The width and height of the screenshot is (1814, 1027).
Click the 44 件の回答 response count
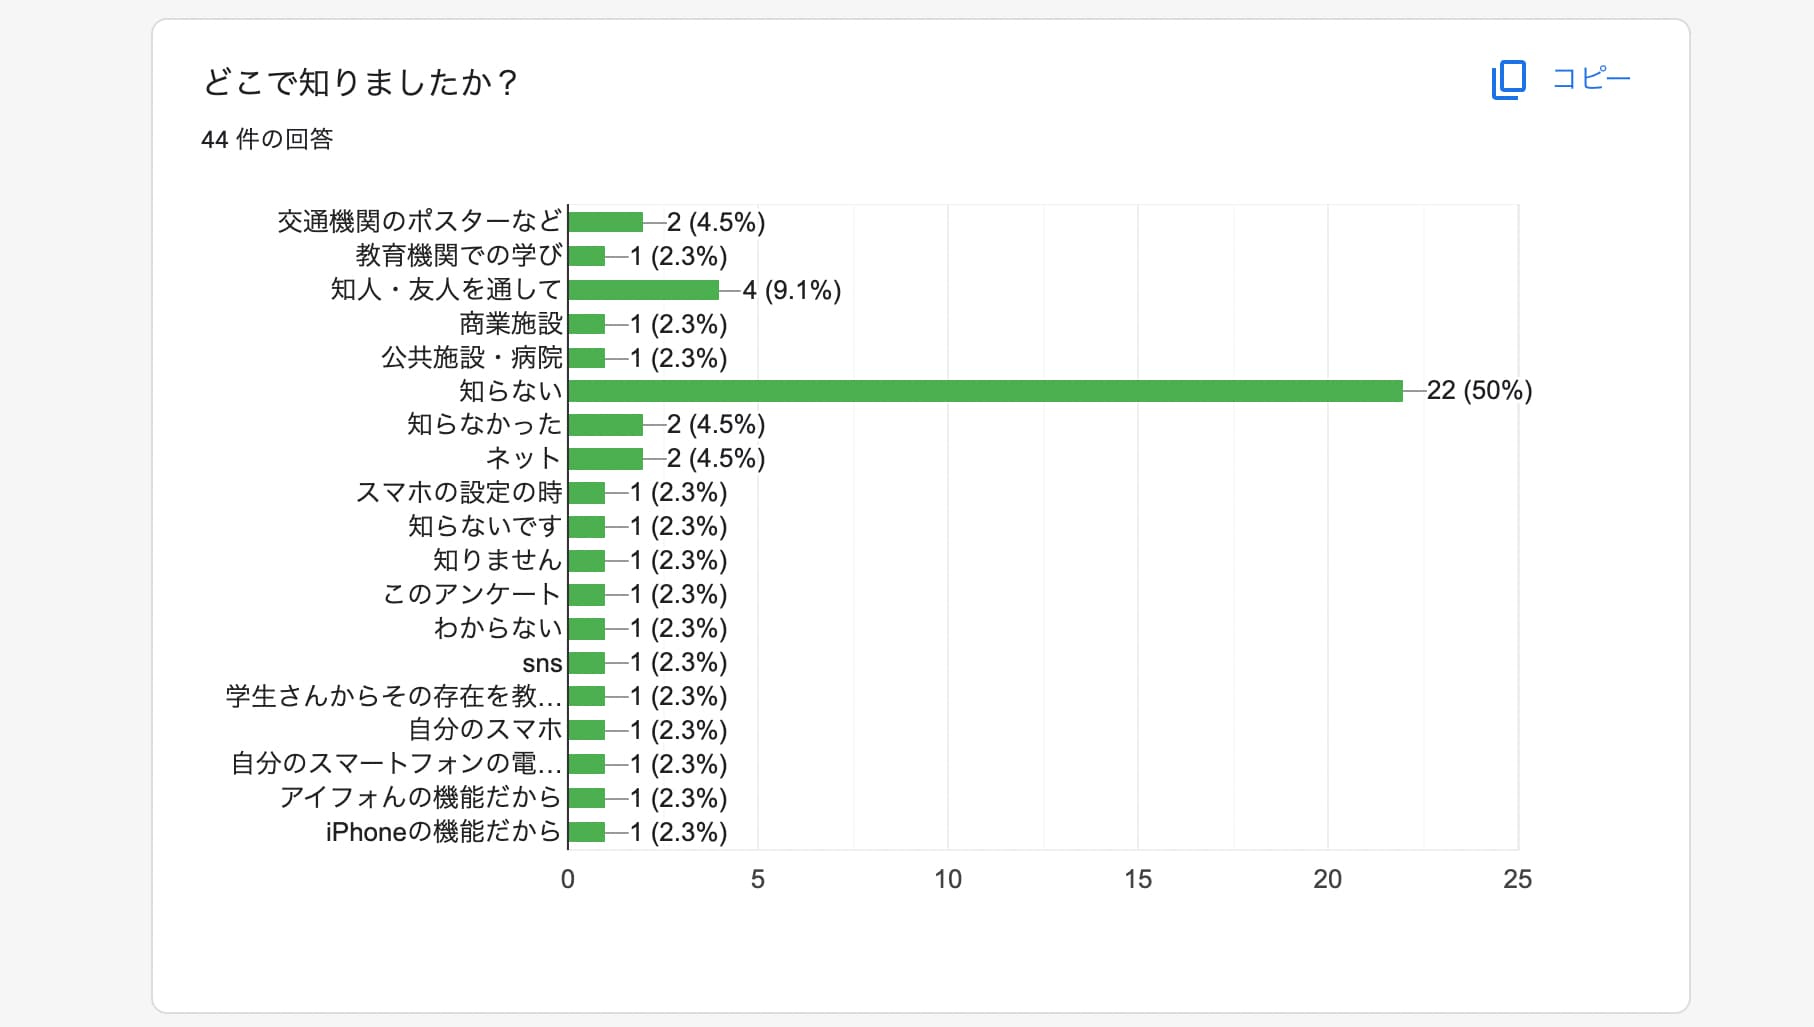267,139
